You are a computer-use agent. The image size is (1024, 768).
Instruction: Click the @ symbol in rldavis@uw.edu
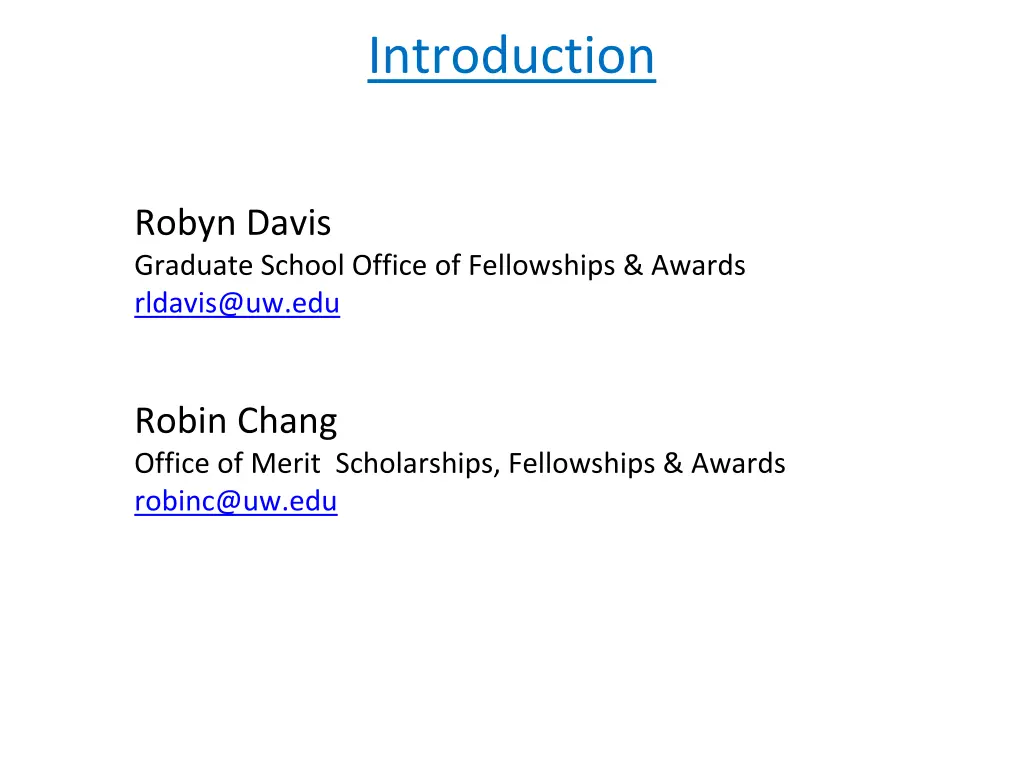pos(231,304)
